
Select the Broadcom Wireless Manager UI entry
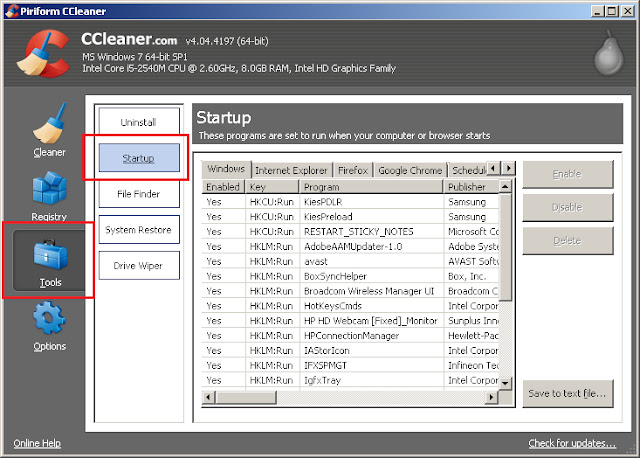[351, 291]
